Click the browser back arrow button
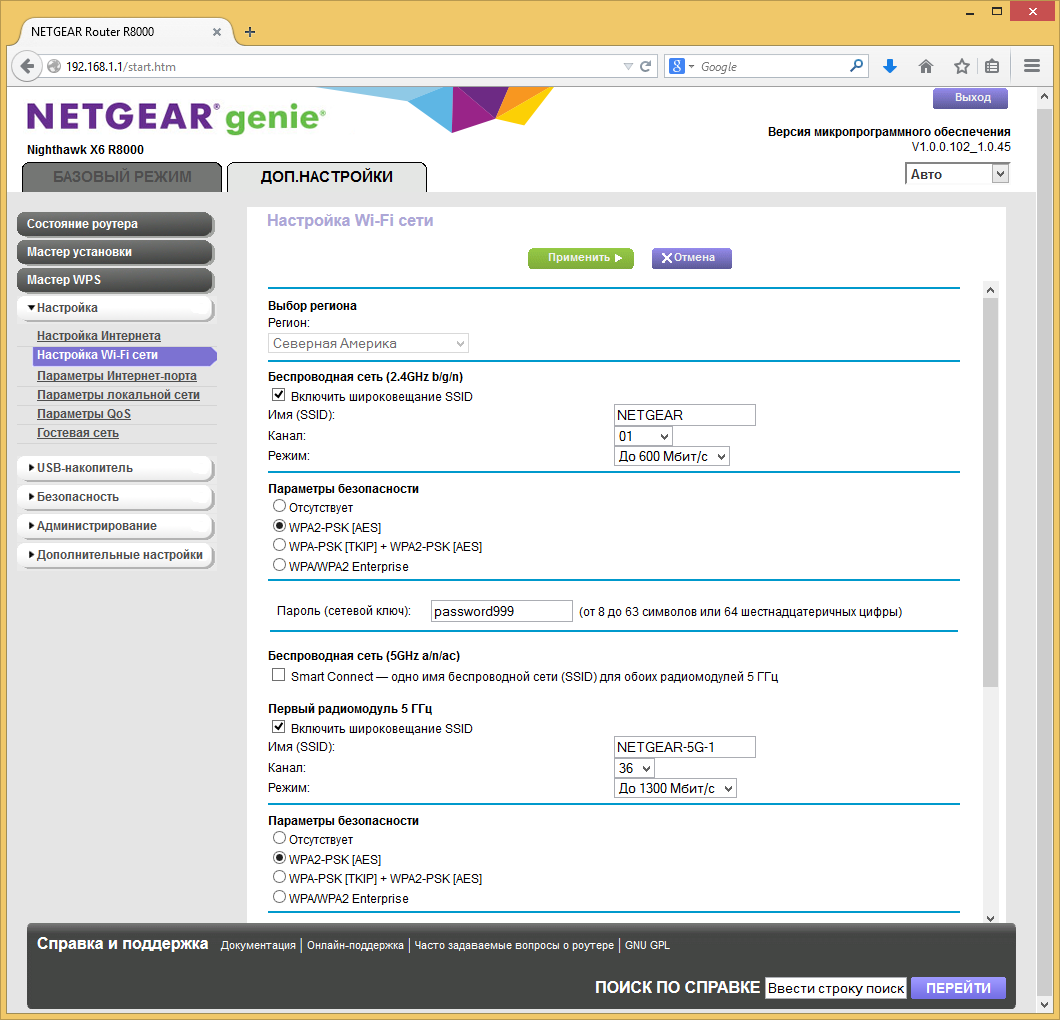This screenshot has width=1060, height=1020. click(x=27, y=66)
